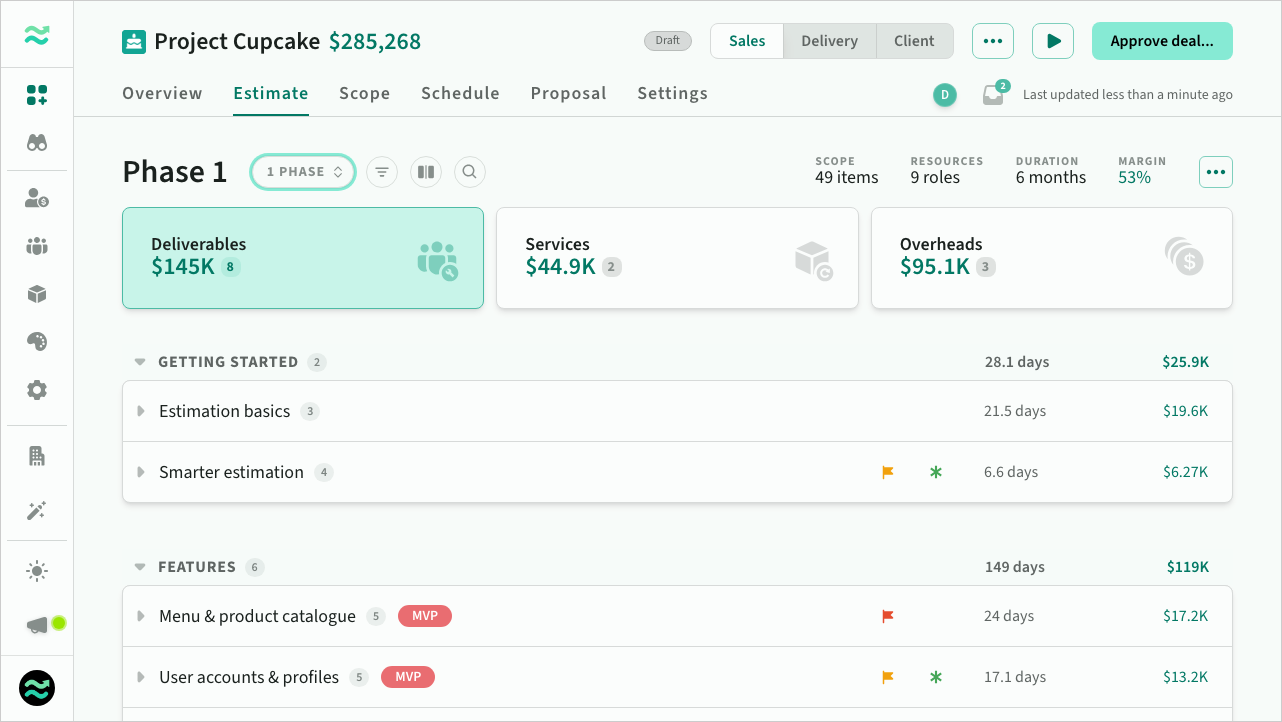Click green asterisk on User accounts & profiles
Viewport: 1282px width, 722px height.
pos(936,677)
